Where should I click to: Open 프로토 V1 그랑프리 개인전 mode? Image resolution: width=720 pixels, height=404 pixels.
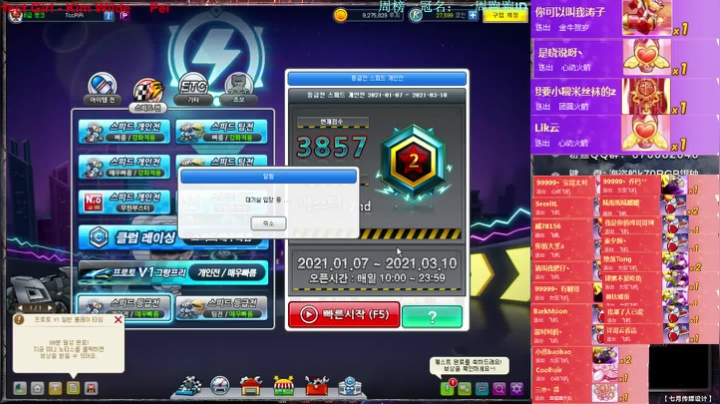(173, 273)
